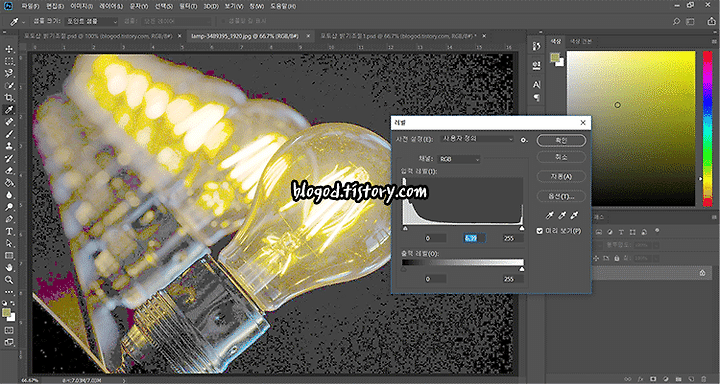Select the Lasso tool
Image resolution: width=720 pixels, height=385 pixels.
(x=9, y=73)
